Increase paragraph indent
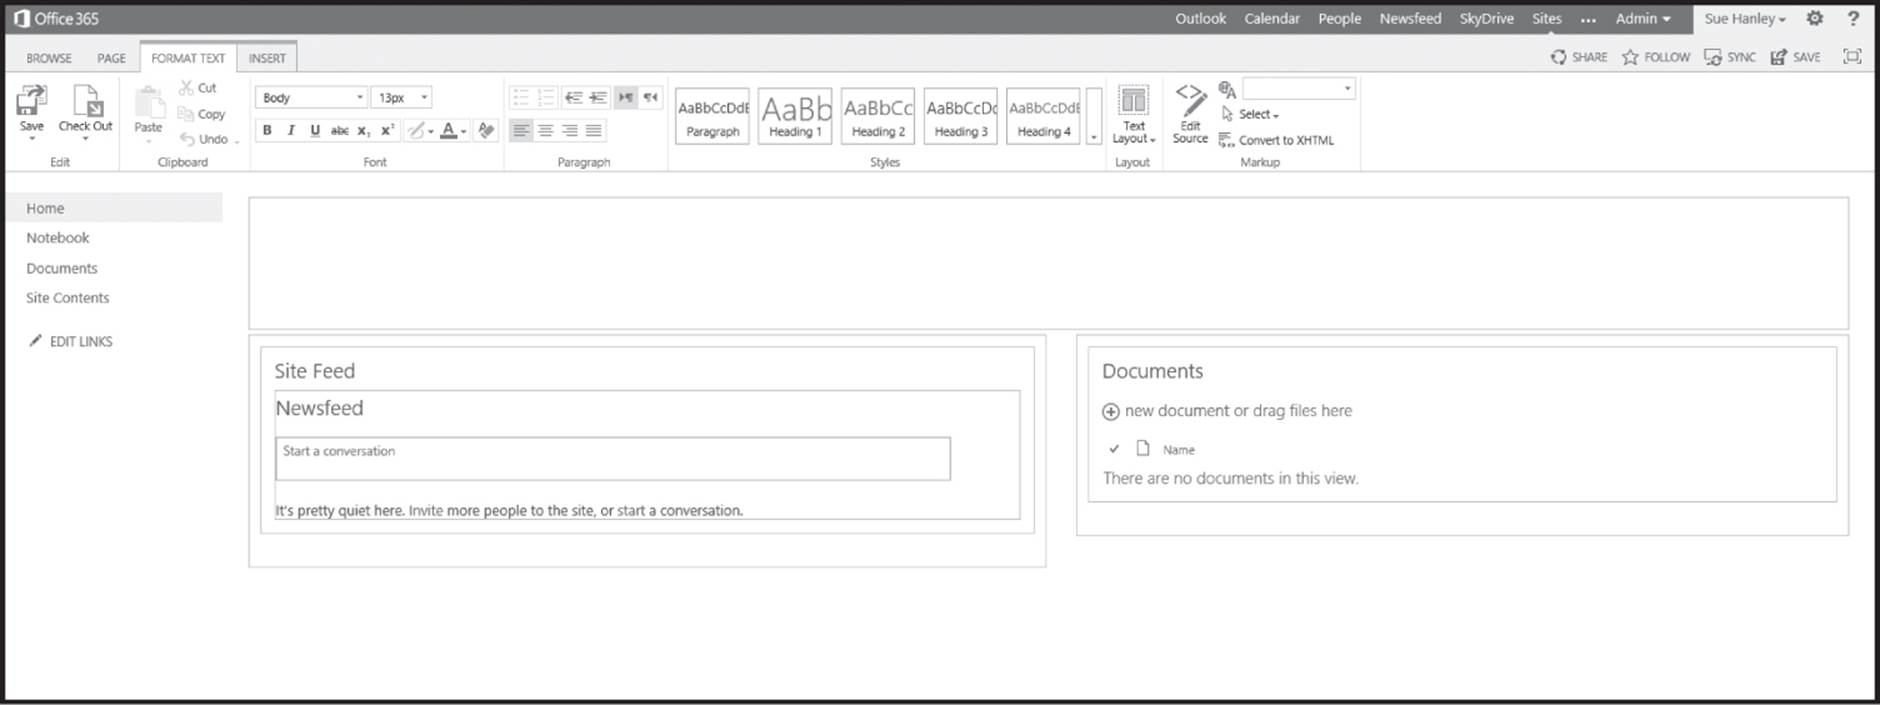Viewport: 1880px width, 705px height. pos(597,97)
